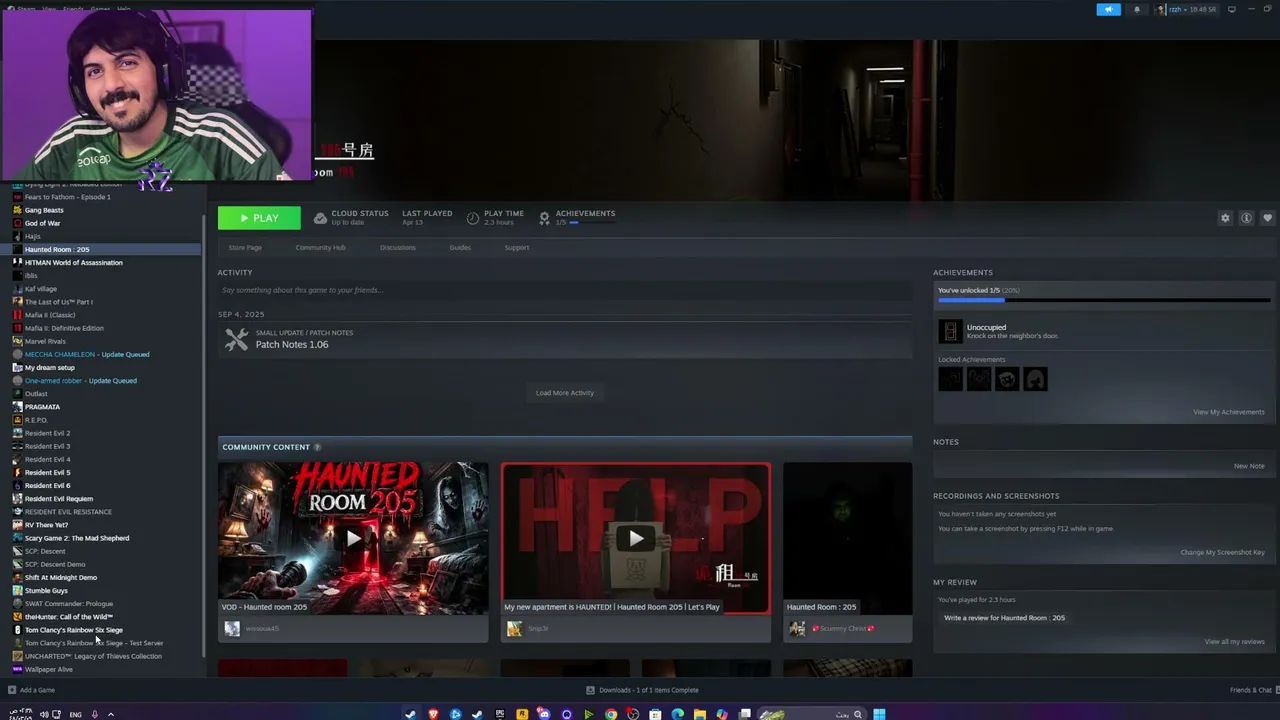Open the game info icon

click(x=1246, y=218)
